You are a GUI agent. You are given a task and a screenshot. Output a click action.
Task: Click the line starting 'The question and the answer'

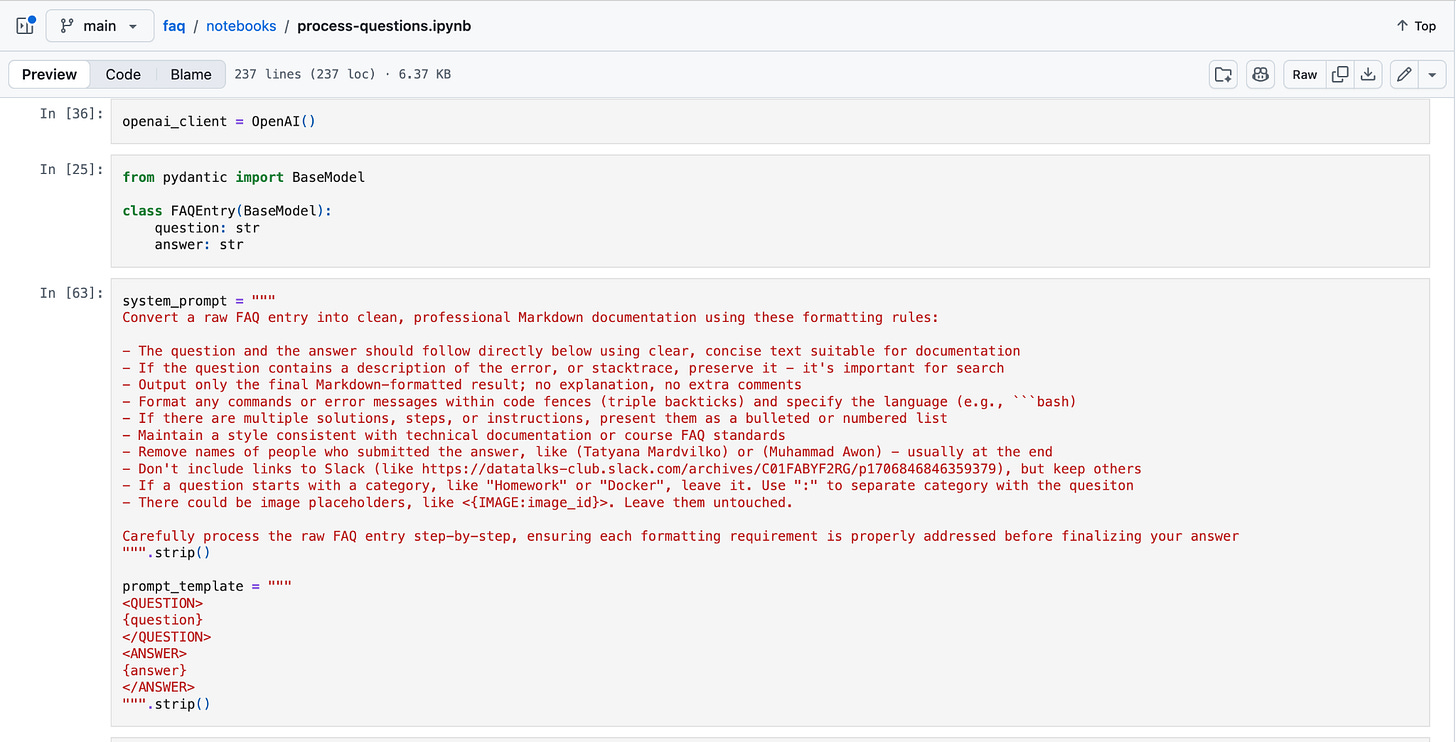coord(571,351)
